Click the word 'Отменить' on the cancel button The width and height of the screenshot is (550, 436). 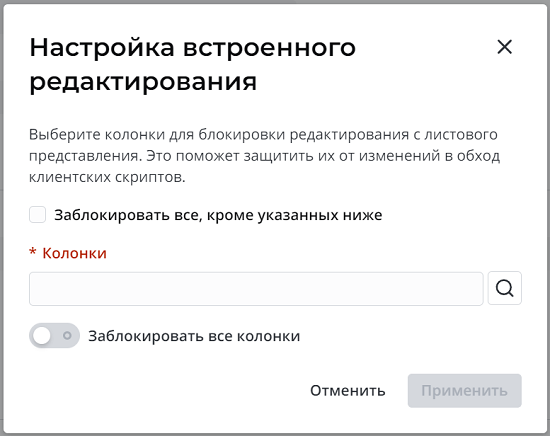tap(348, 391)
